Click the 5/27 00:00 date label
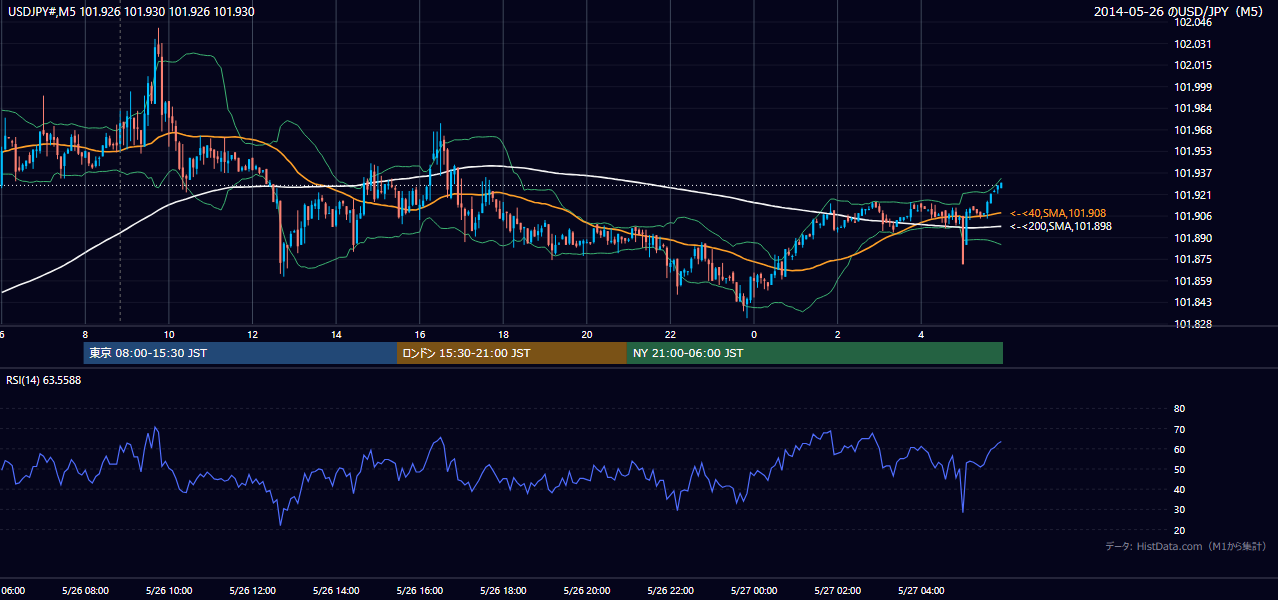 pyautogui.click(x=754, y=591)
